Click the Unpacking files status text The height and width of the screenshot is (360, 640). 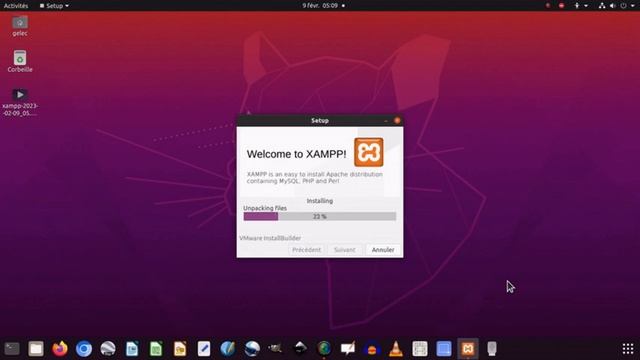pyautogui.click(x=265, y=208)
